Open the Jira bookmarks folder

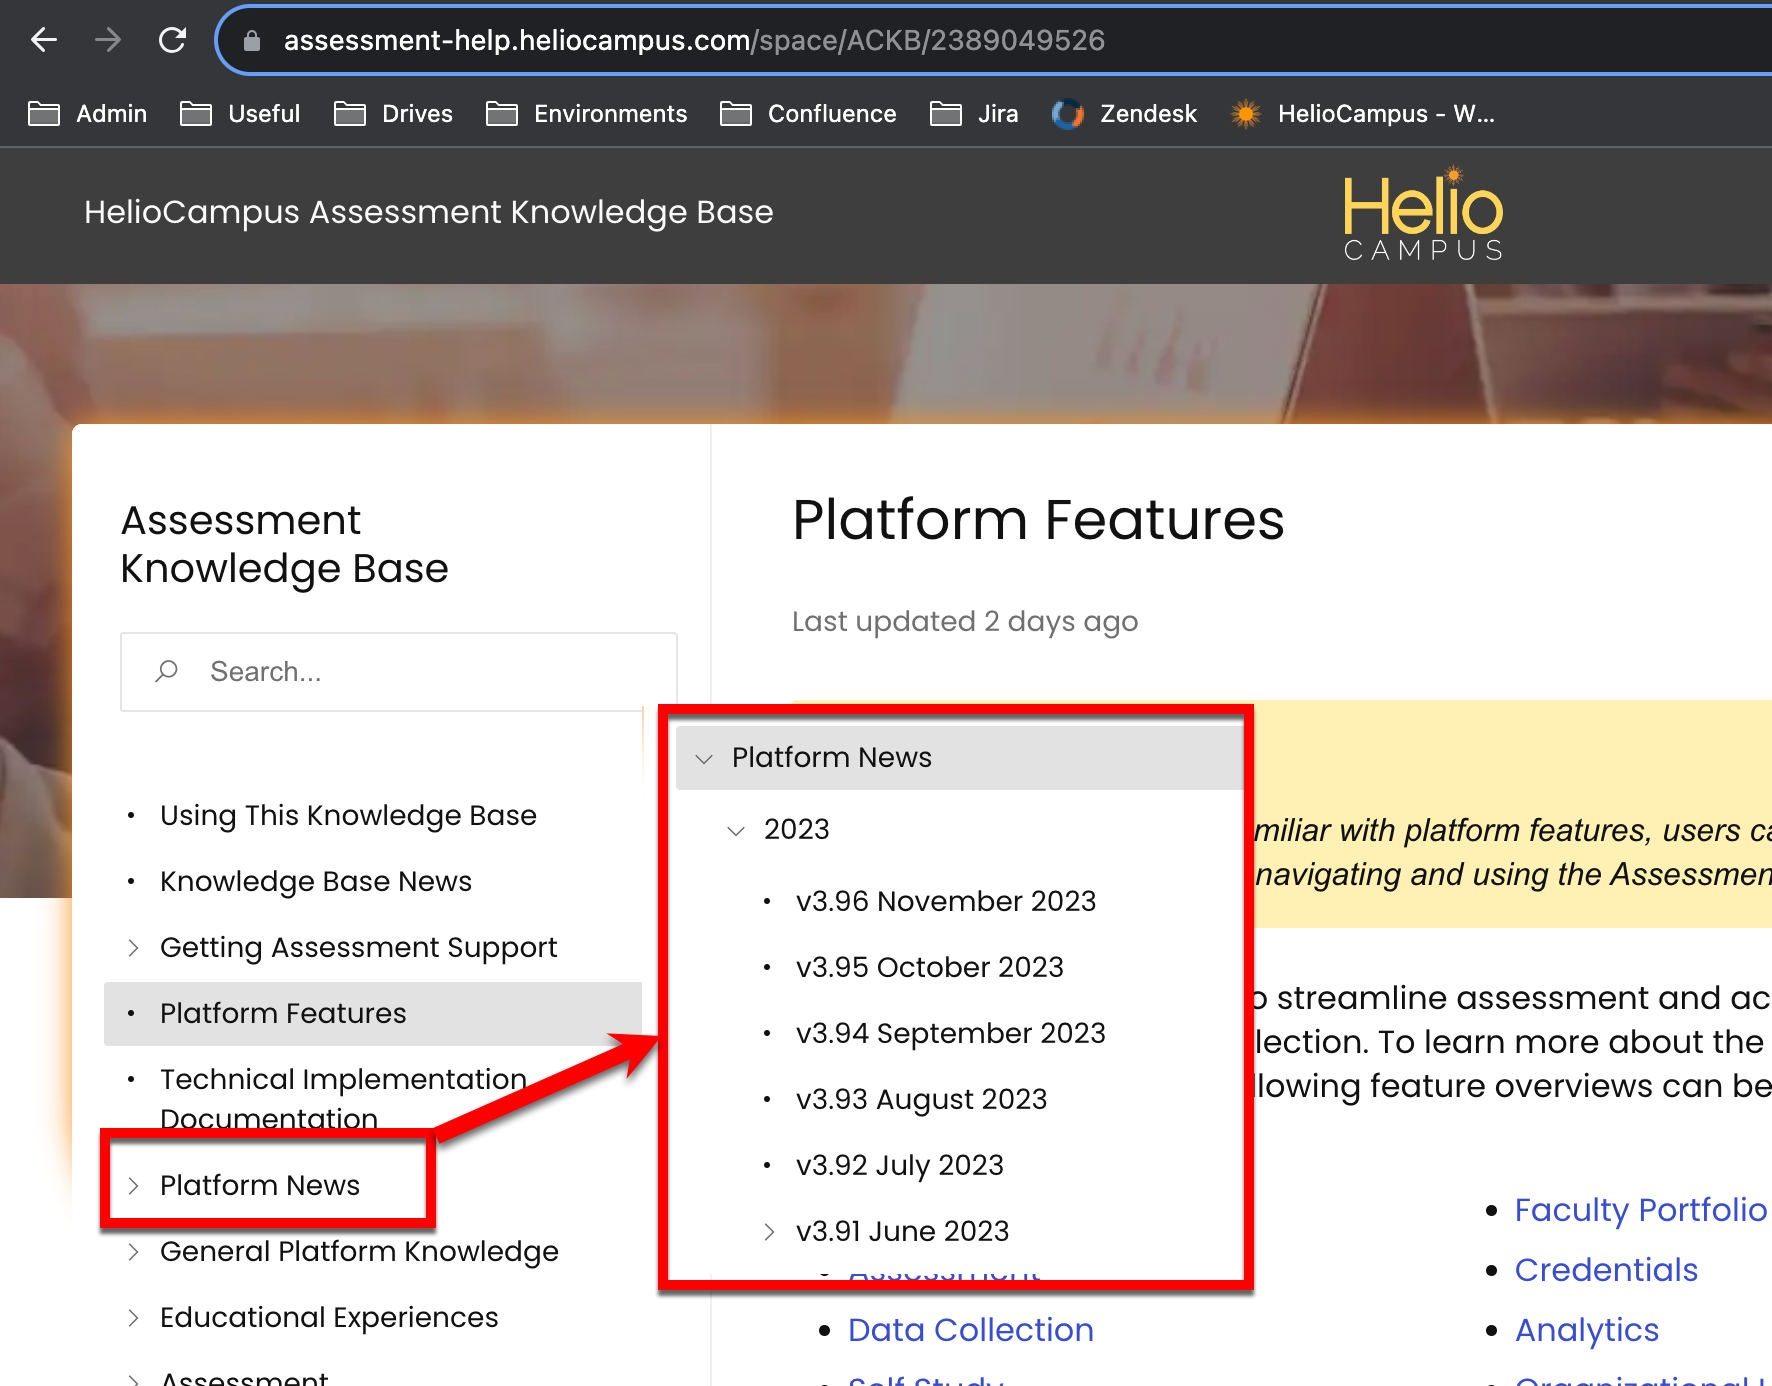tap(974, 114)
